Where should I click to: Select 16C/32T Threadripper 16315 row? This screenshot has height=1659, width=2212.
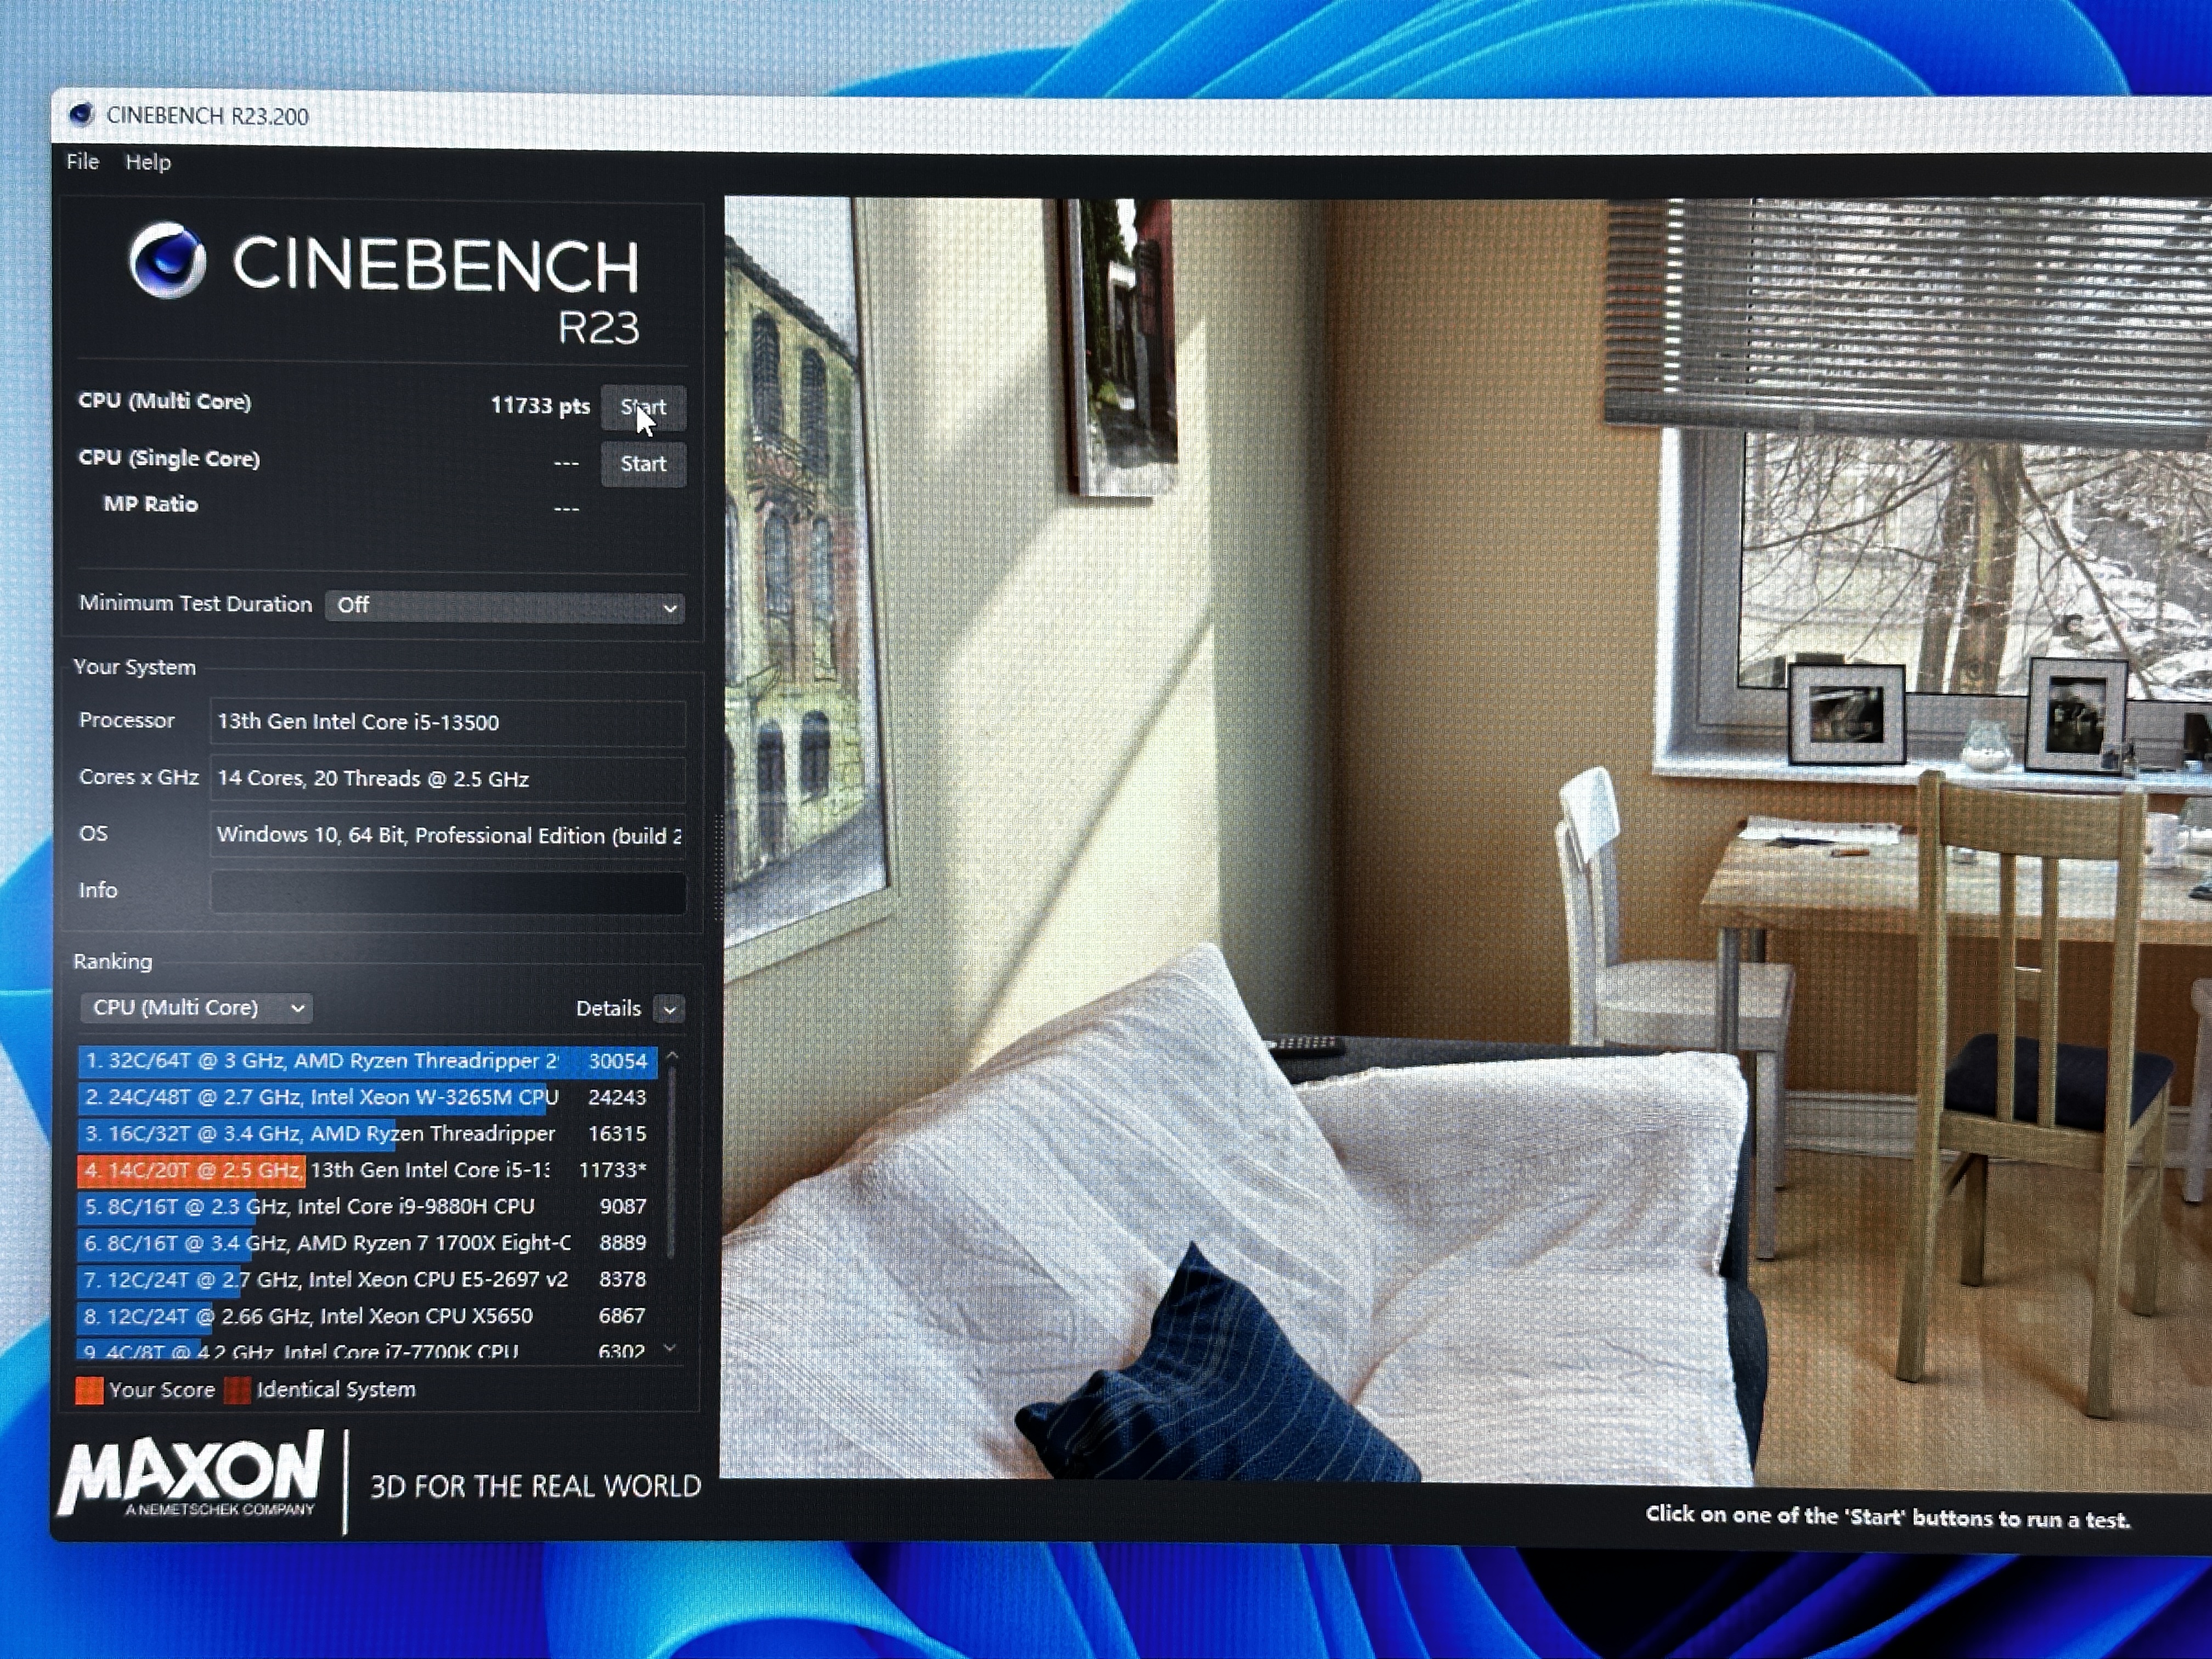coord(367,1134)
